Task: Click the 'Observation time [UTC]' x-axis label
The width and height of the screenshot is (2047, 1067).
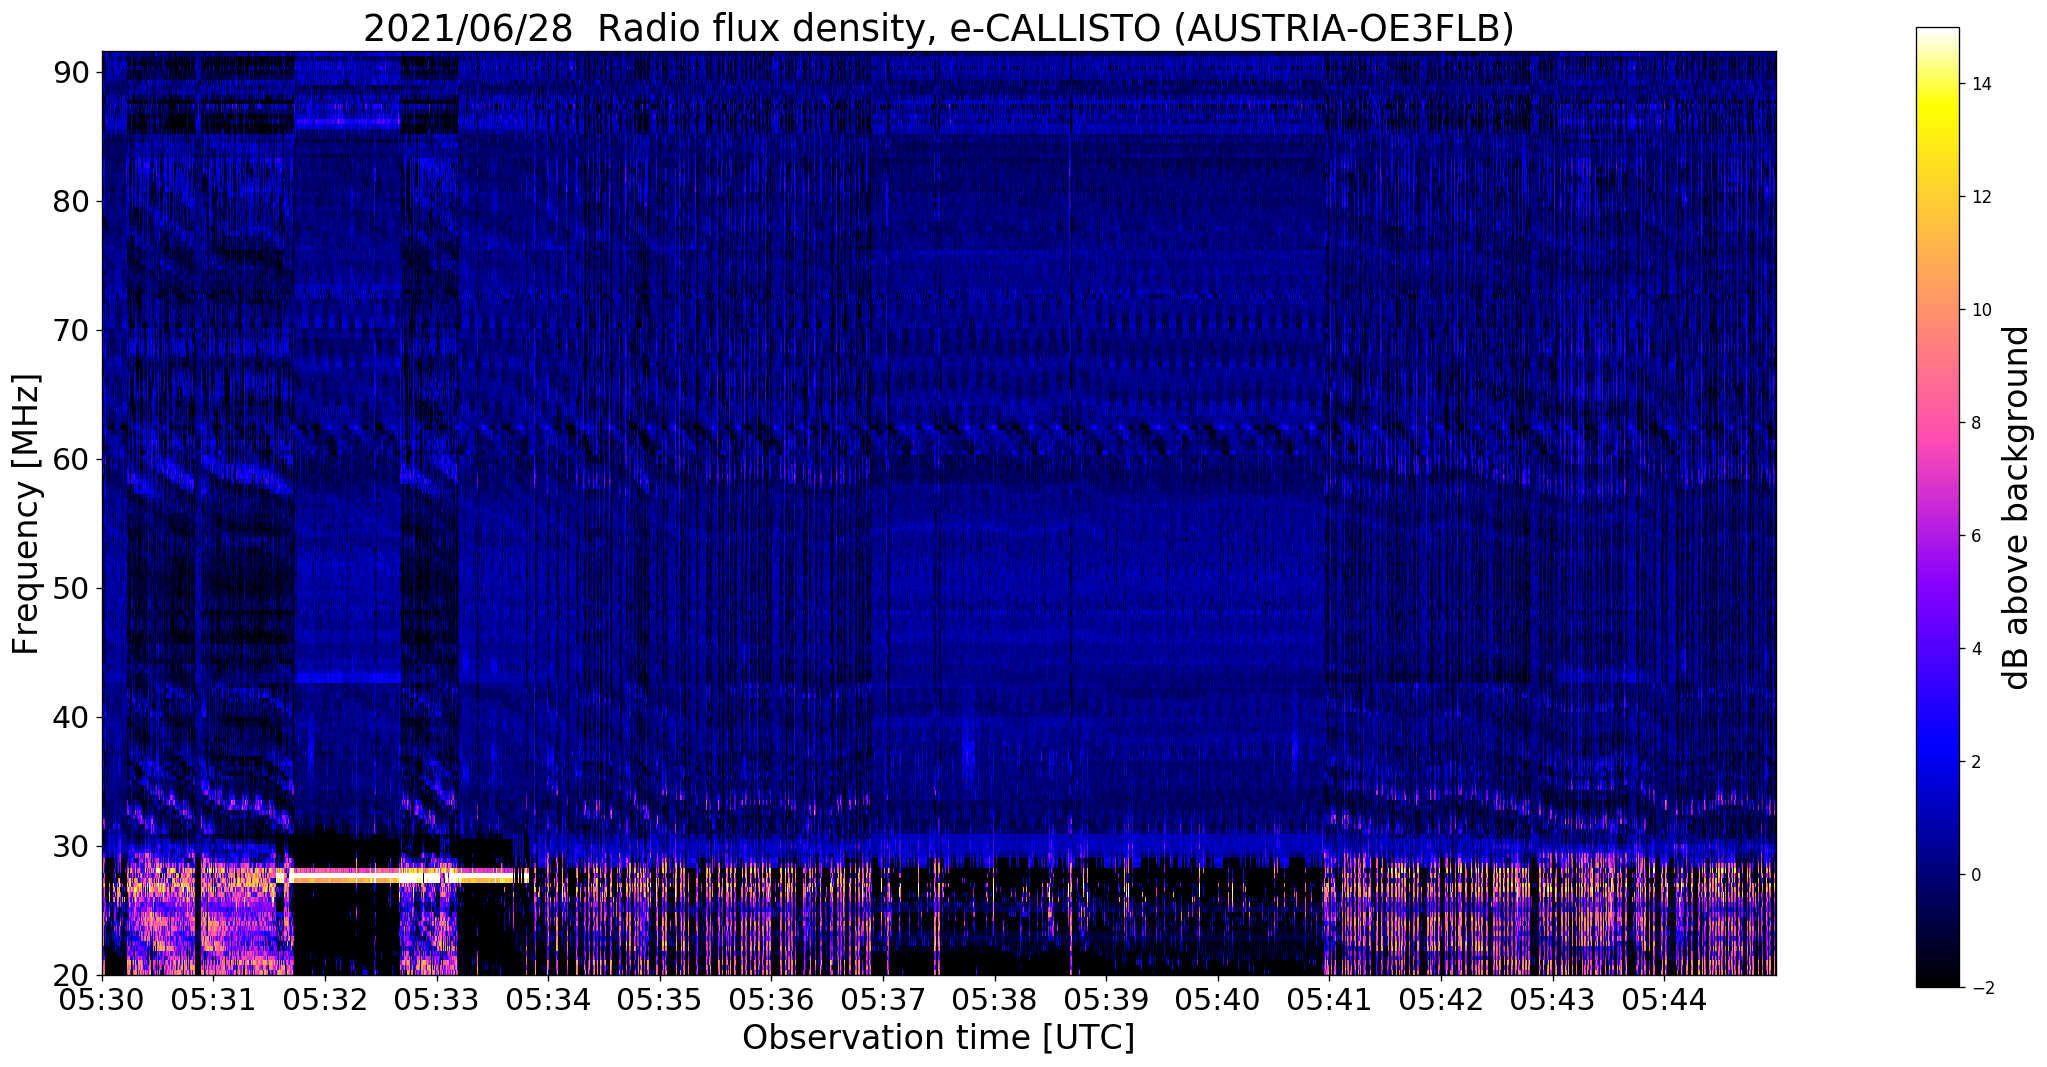Action: coord(938,1038)
